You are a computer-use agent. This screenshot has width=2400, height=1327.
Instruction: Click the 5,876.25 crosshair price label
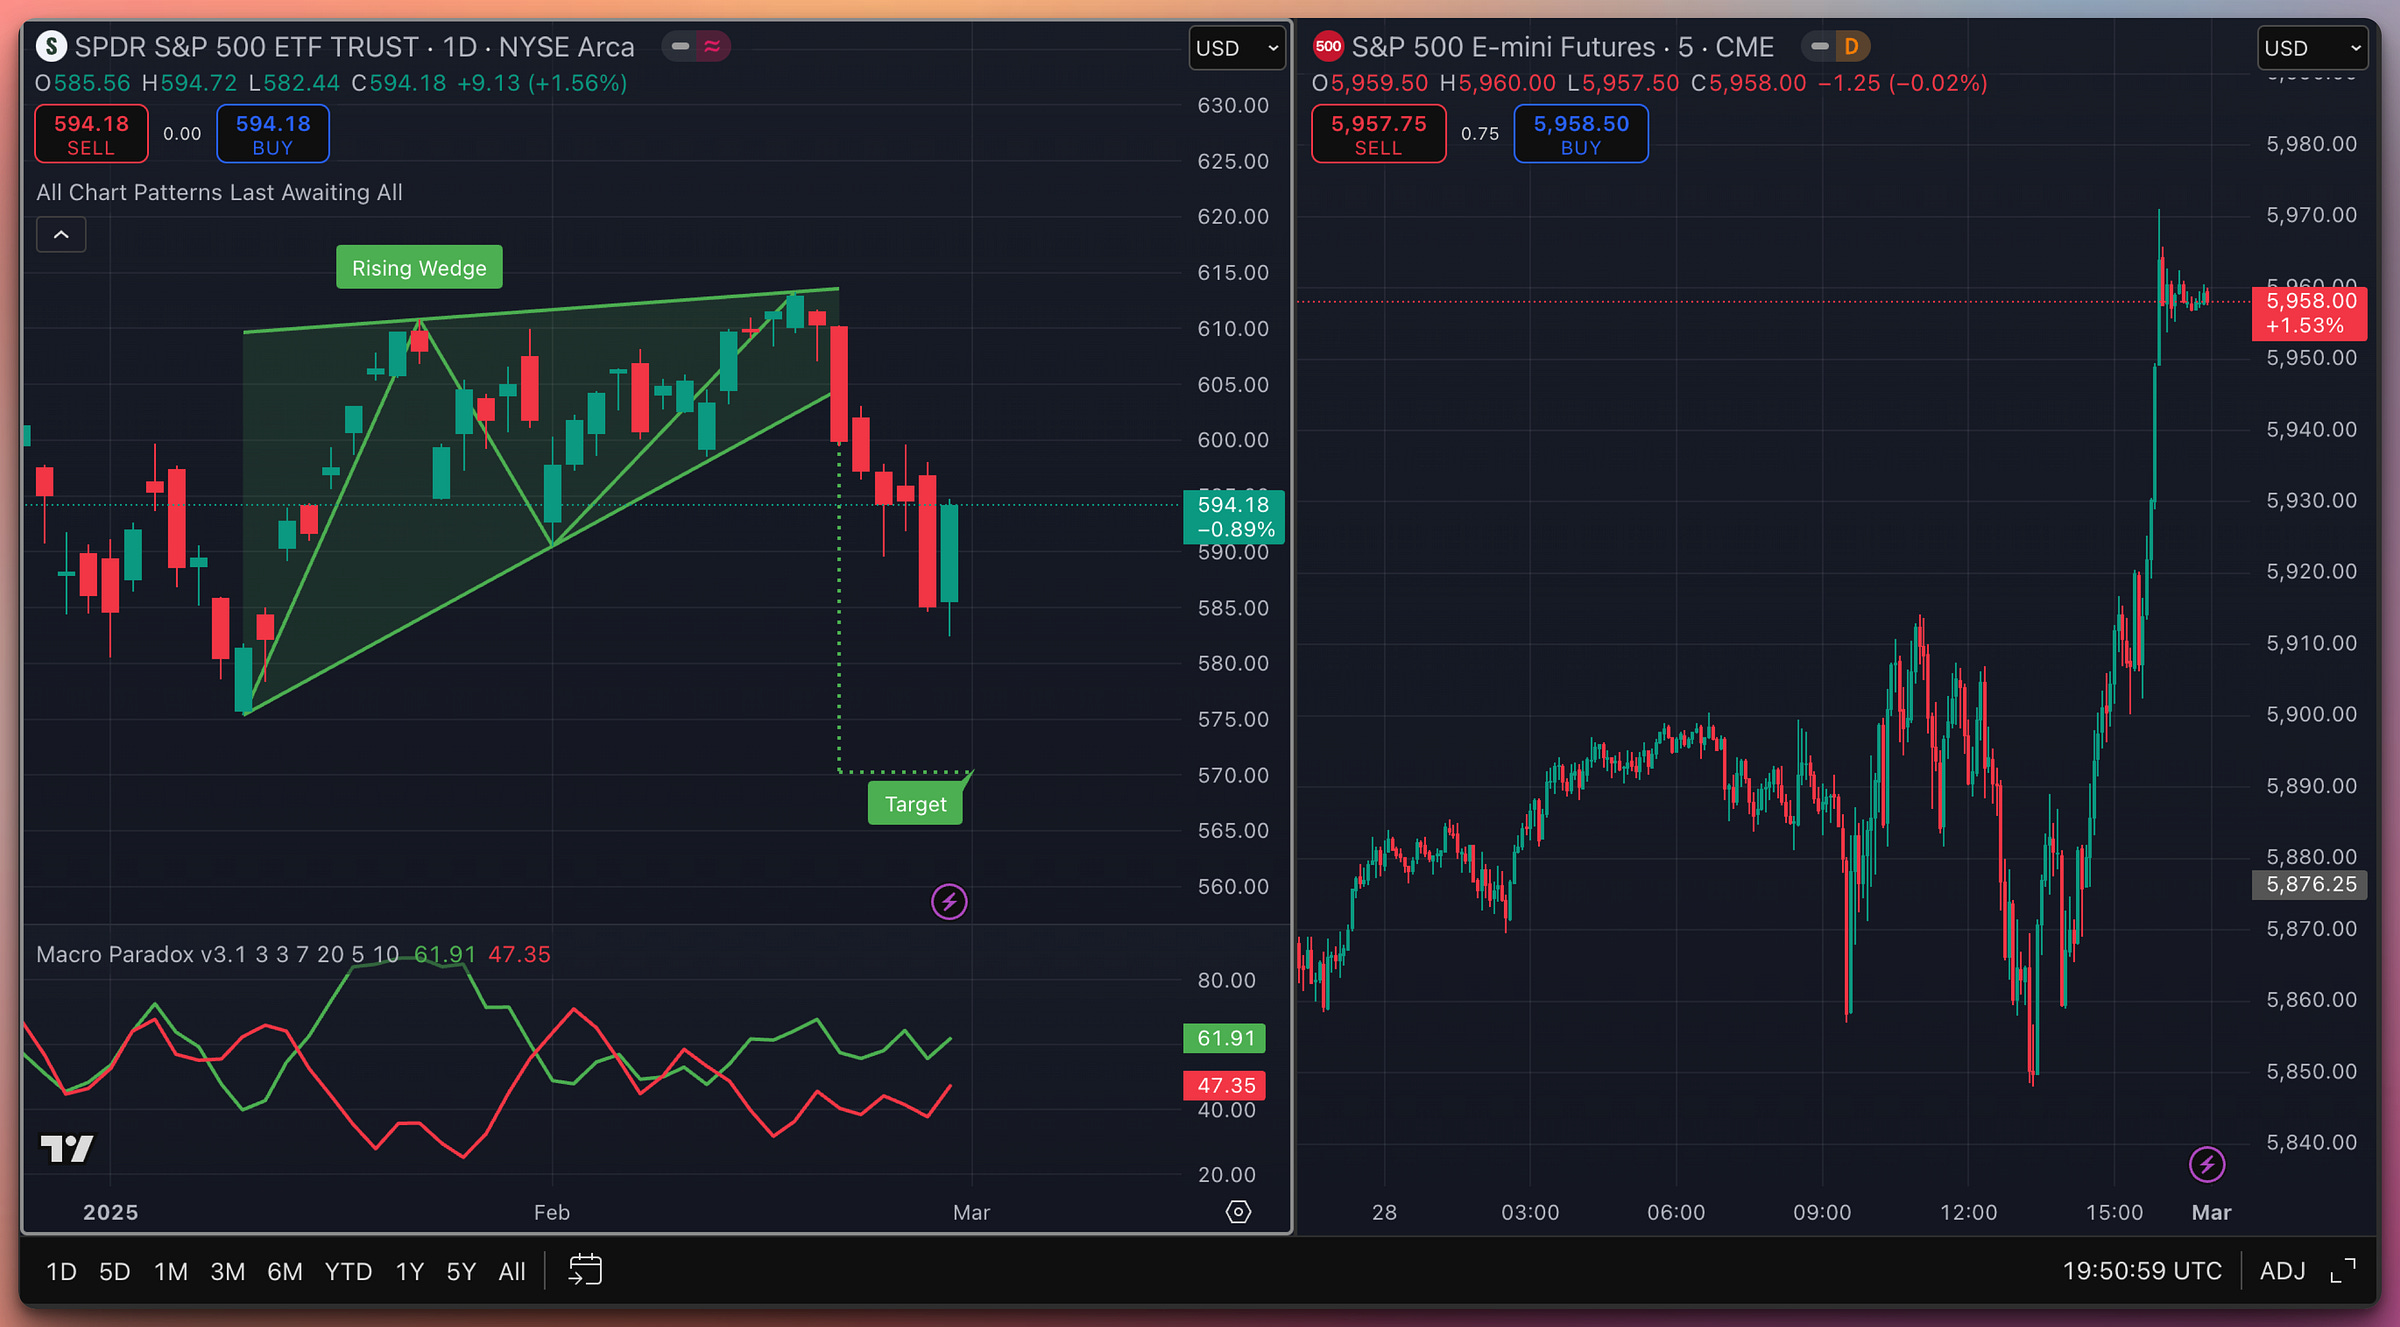pos(2309,884)
